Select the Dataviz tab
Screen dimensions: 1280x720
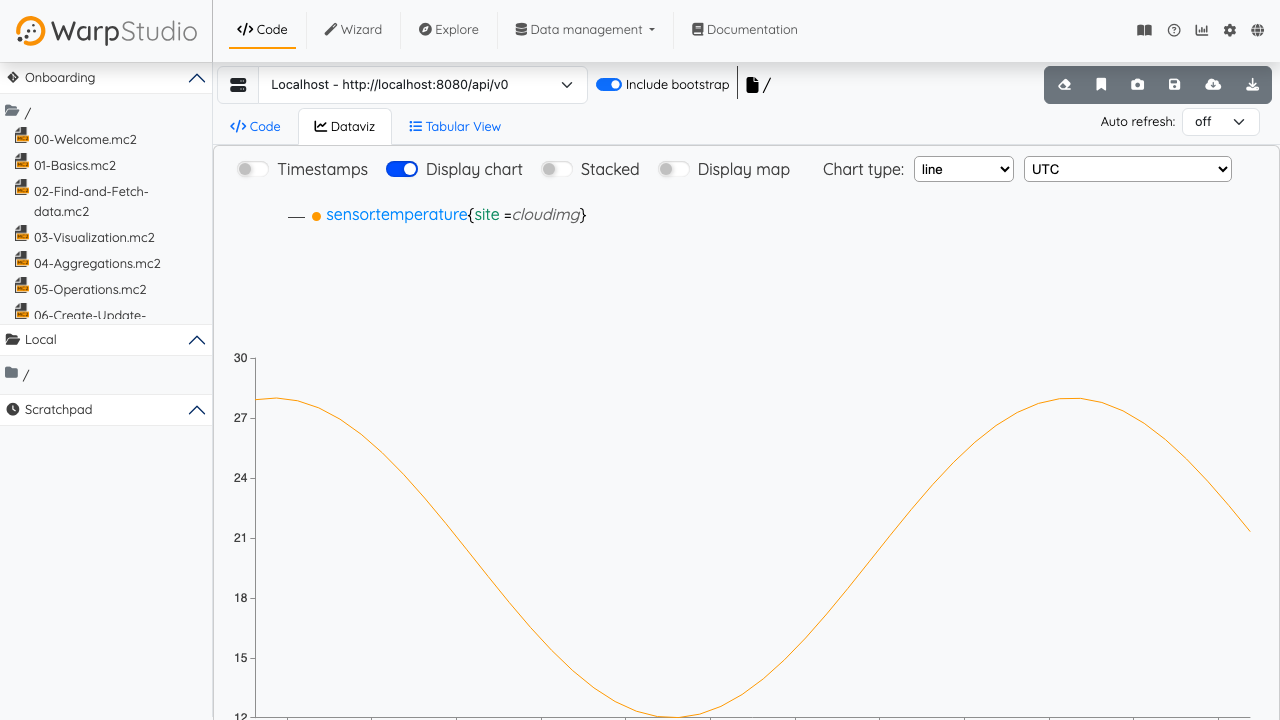pyautogui.click(x=345, y=127)
